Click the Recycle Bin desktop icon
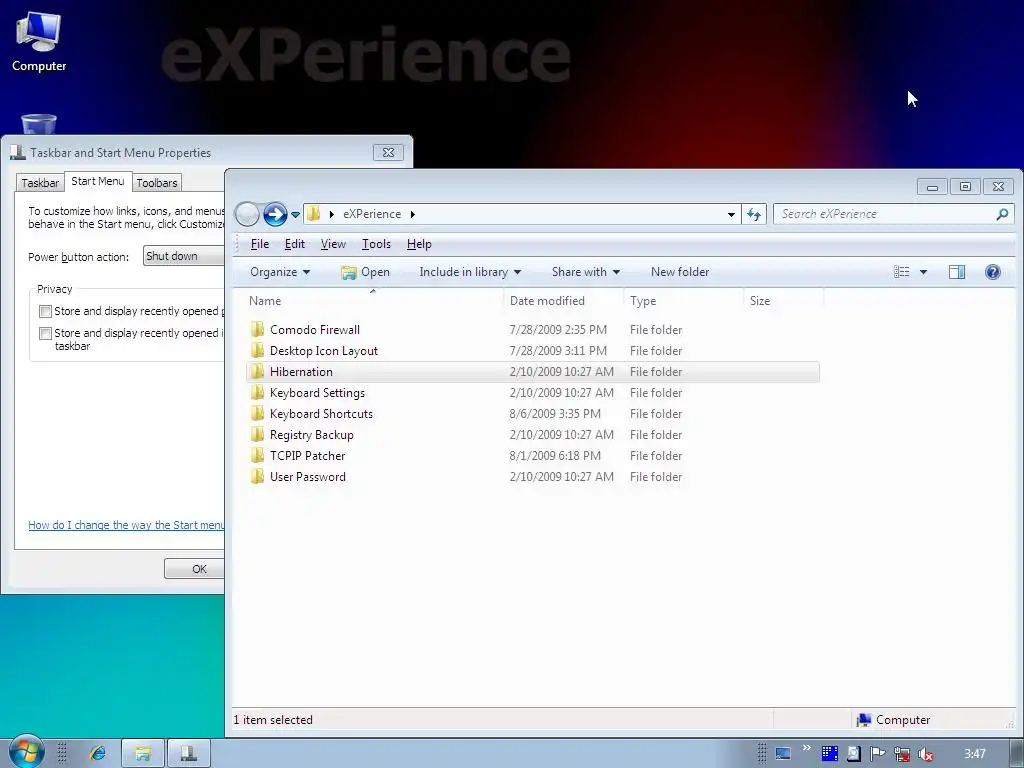This screenshot has width=1024, height=768. [39, 124]
